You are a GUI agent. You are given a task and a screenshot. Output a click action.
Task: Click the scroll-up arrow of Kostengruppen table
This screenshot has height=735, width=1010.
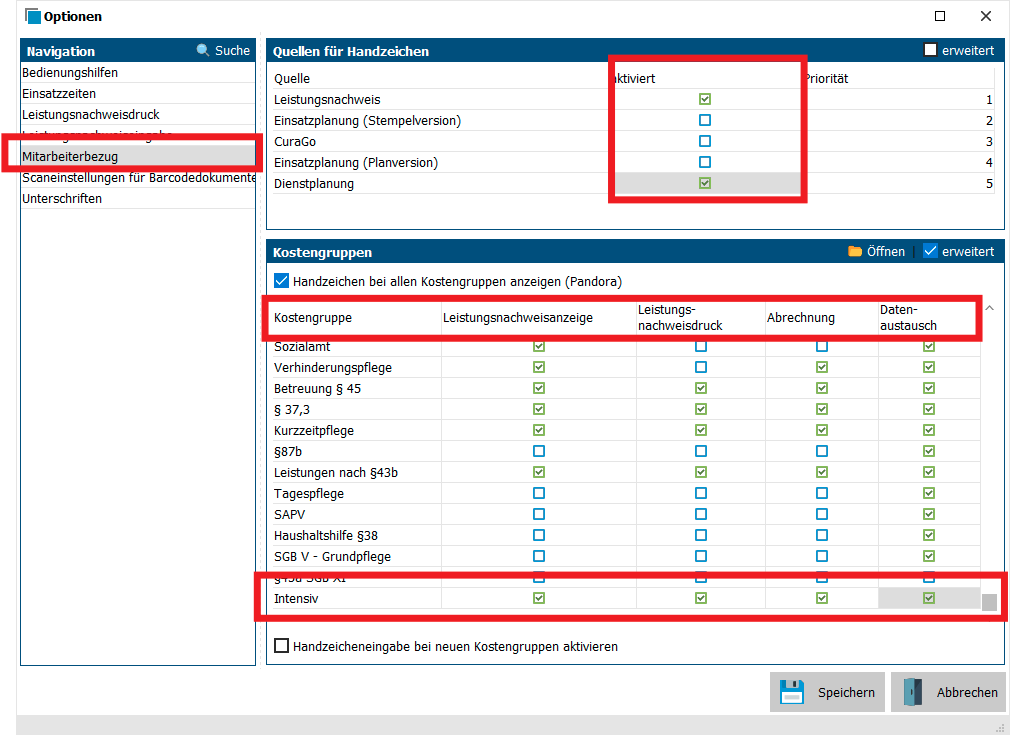click(x=989, y=308)
